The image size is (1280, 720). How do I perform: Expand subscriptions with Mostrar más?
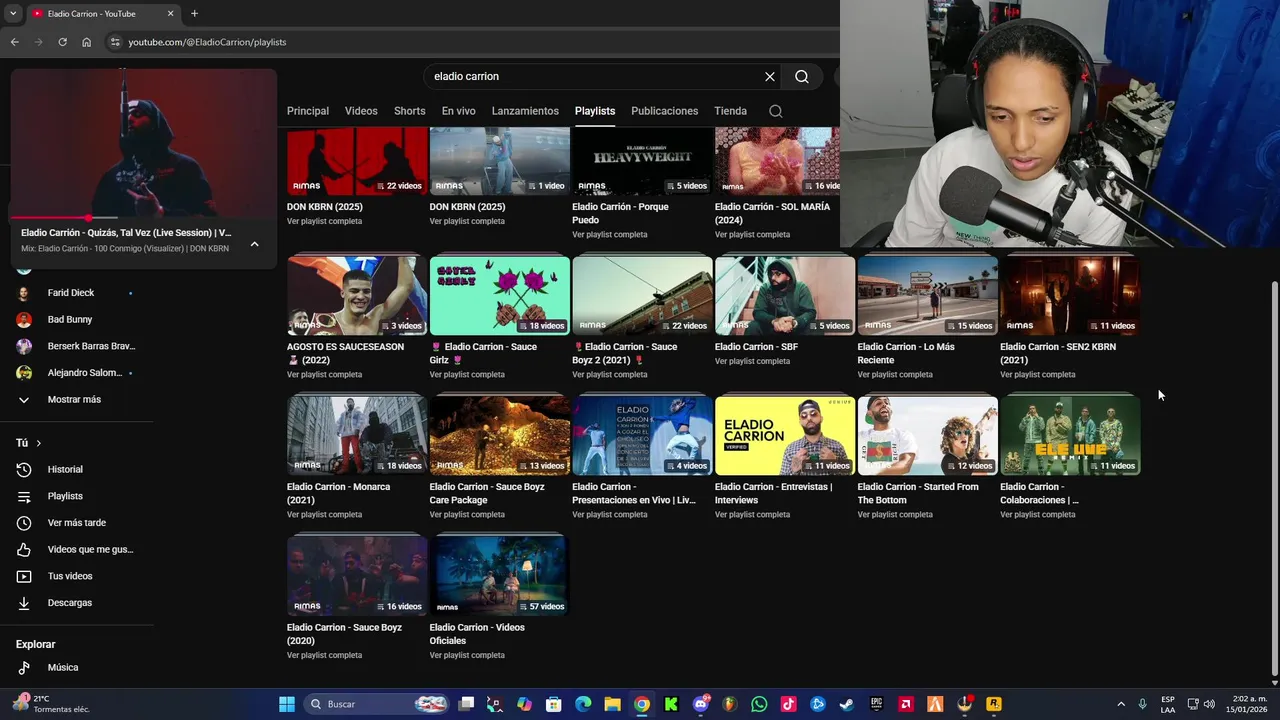[x=74, y=400]
